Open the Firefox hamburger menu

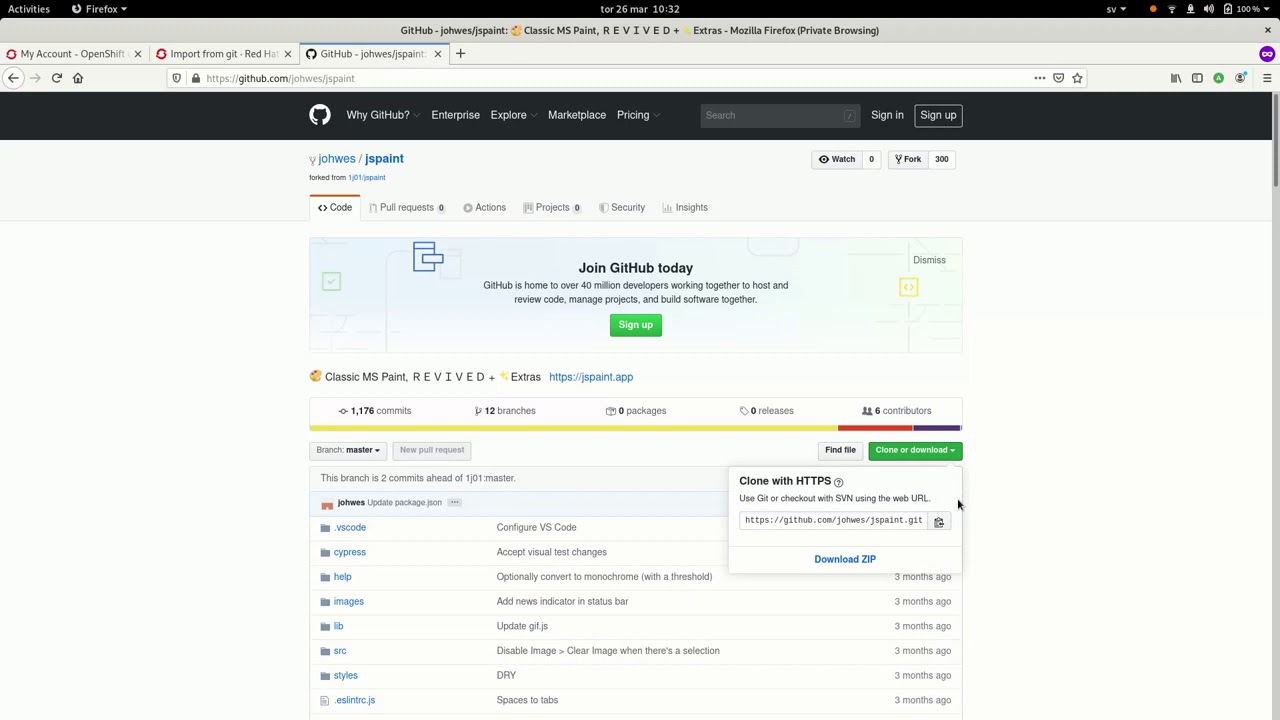[x=1267, y=78]
